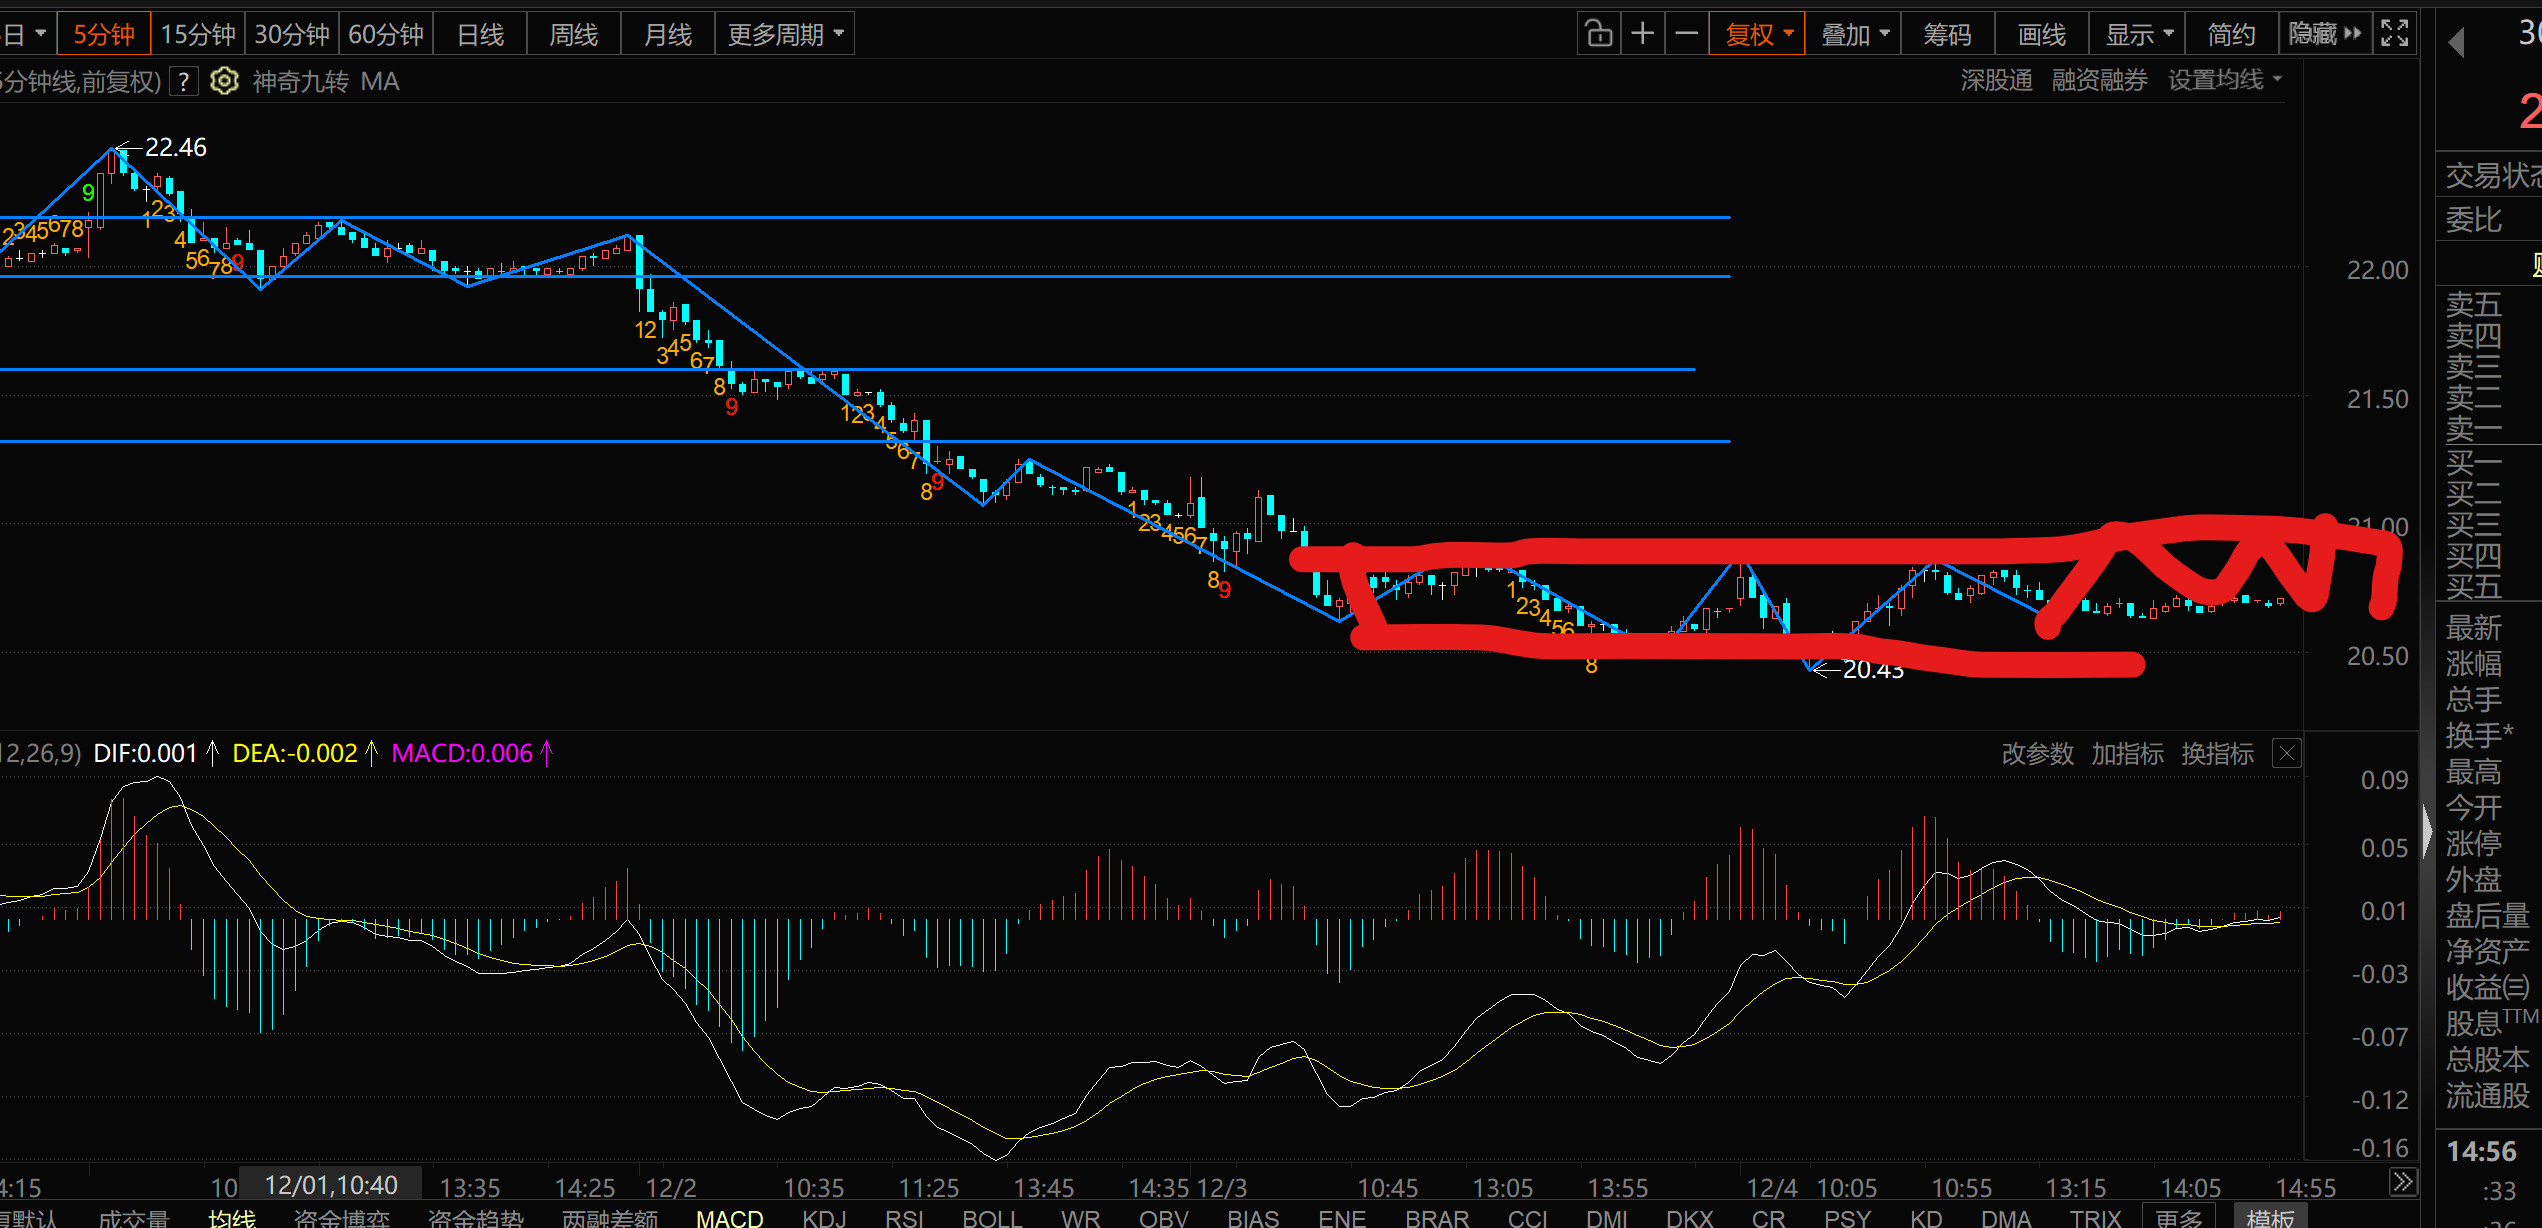Expand the 复权 dropdown
This screenshot has width=2542, height=1228.
[x=1757, y=34]
